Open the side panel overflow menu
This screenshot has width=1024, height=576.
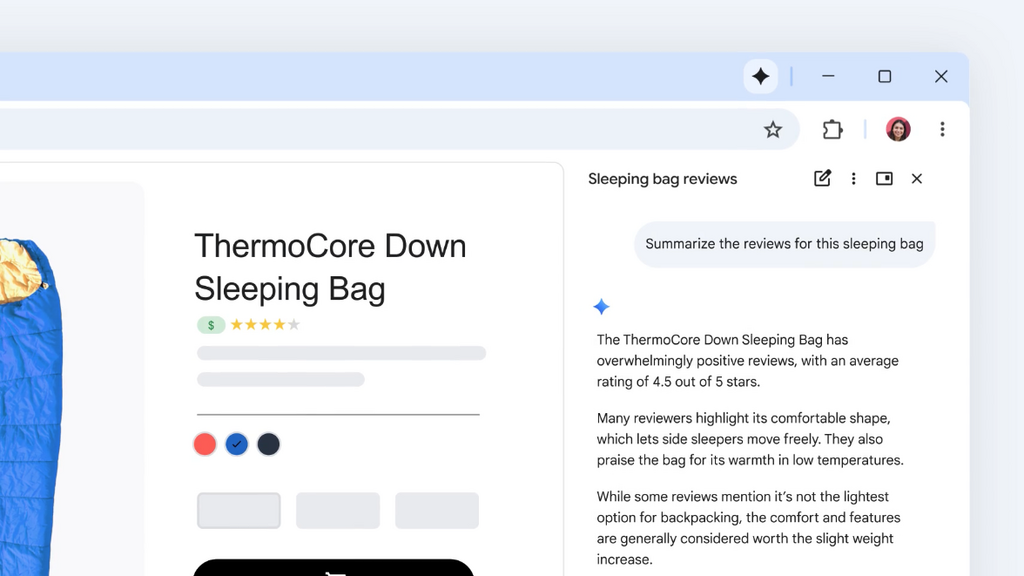[x=853, y=178]
